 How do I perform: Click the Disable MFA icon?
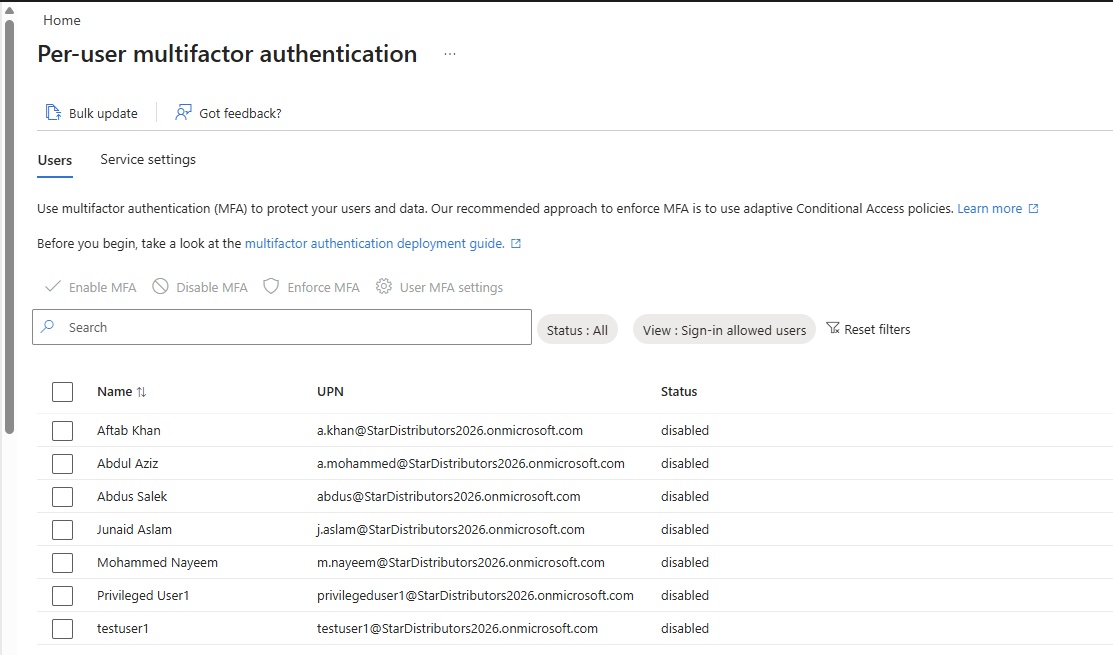pos(160,287)
